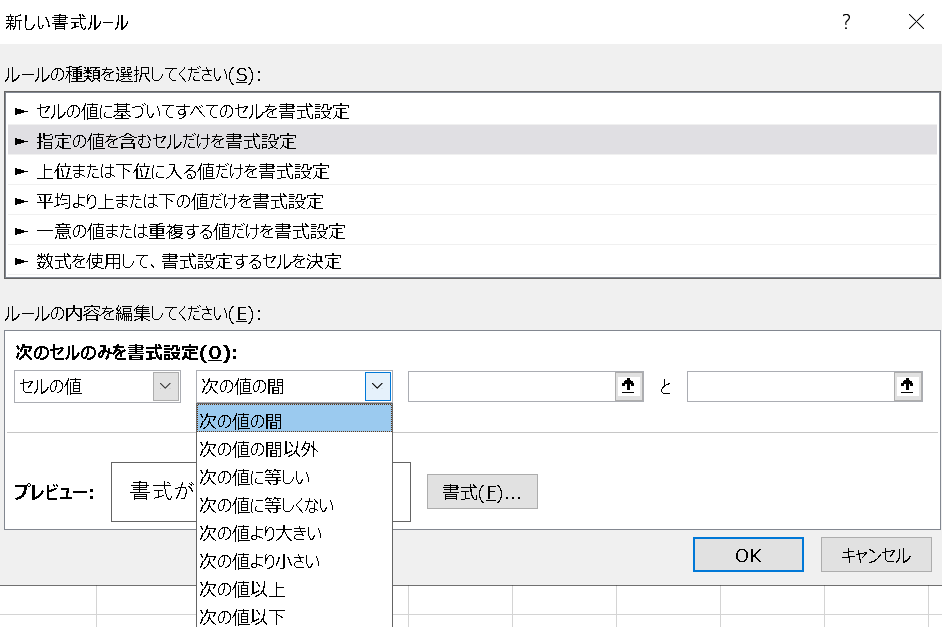Choose rule 上位または下位に入る値だけを書式設定
The width and height of the screenshot is (942, 627).
pos(472,171)
